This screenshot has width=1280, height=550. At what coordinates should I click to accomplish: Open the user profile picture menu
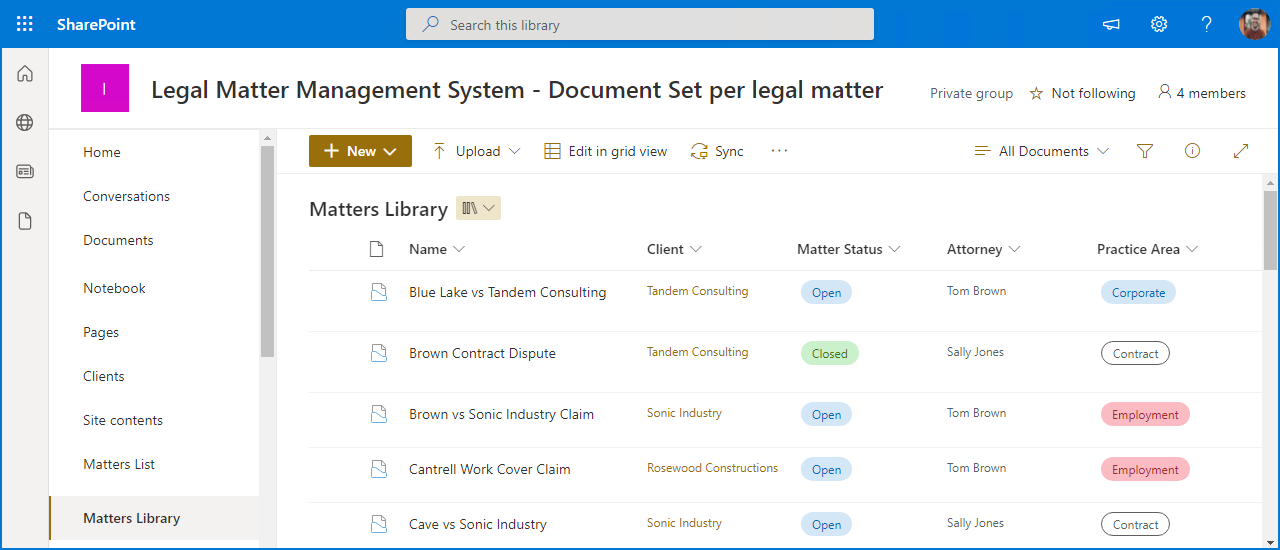click(1254, 24)
